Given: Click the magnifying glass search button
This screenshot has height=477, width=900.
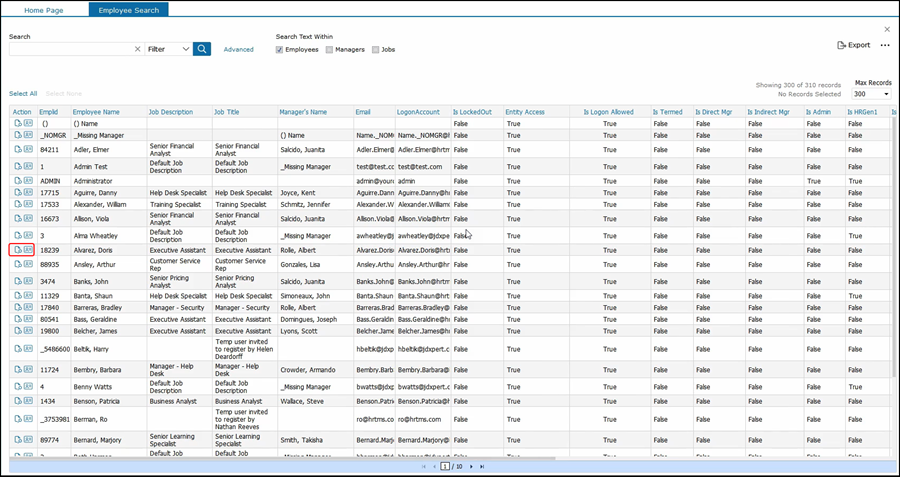Looking at the screenshot, I should (x=202, y=49).
